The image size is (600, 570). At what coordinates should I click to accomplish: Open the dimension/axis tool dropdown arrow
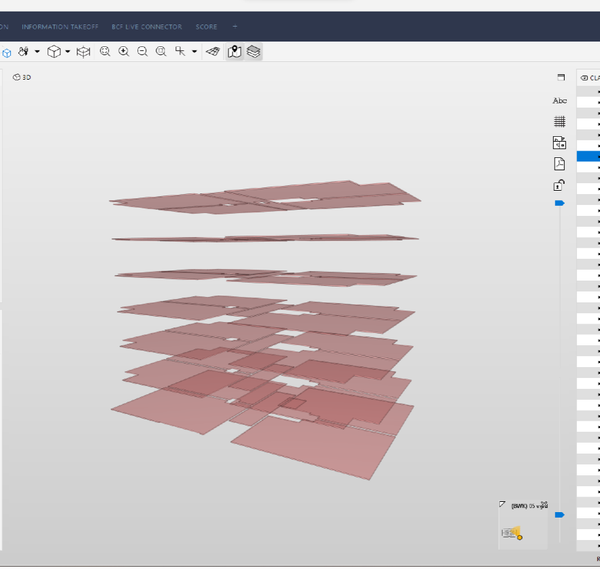click(x=194, y=52)
